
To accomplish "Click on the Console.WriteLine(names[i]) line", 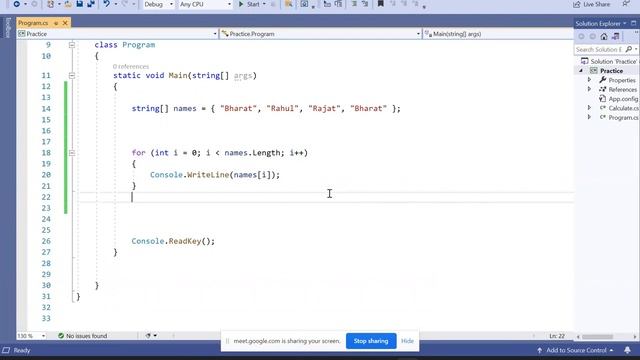I will pos(215,175).
